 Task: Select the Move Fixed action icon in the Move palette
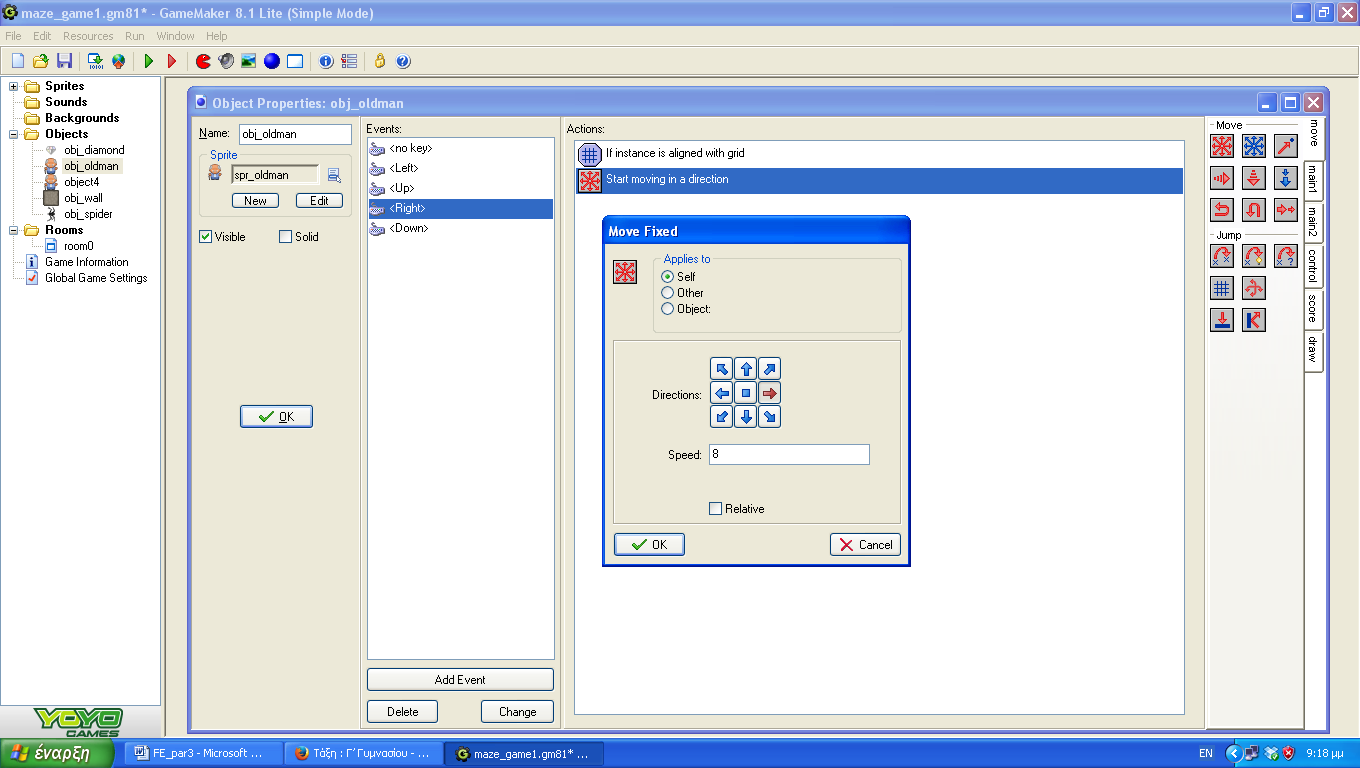click(1222, 146)
